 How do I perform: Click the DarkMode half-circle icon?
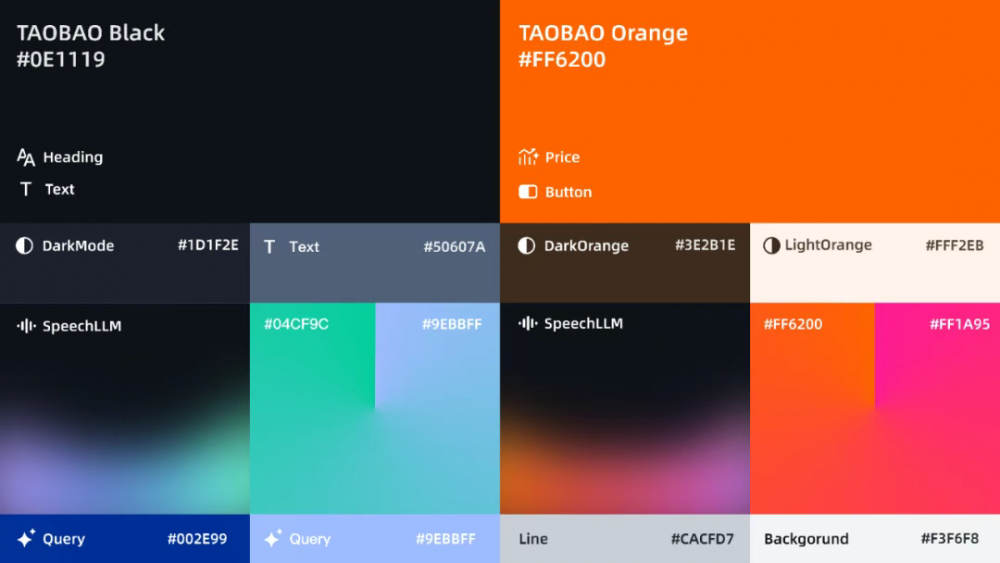click(x=25, y=246)
